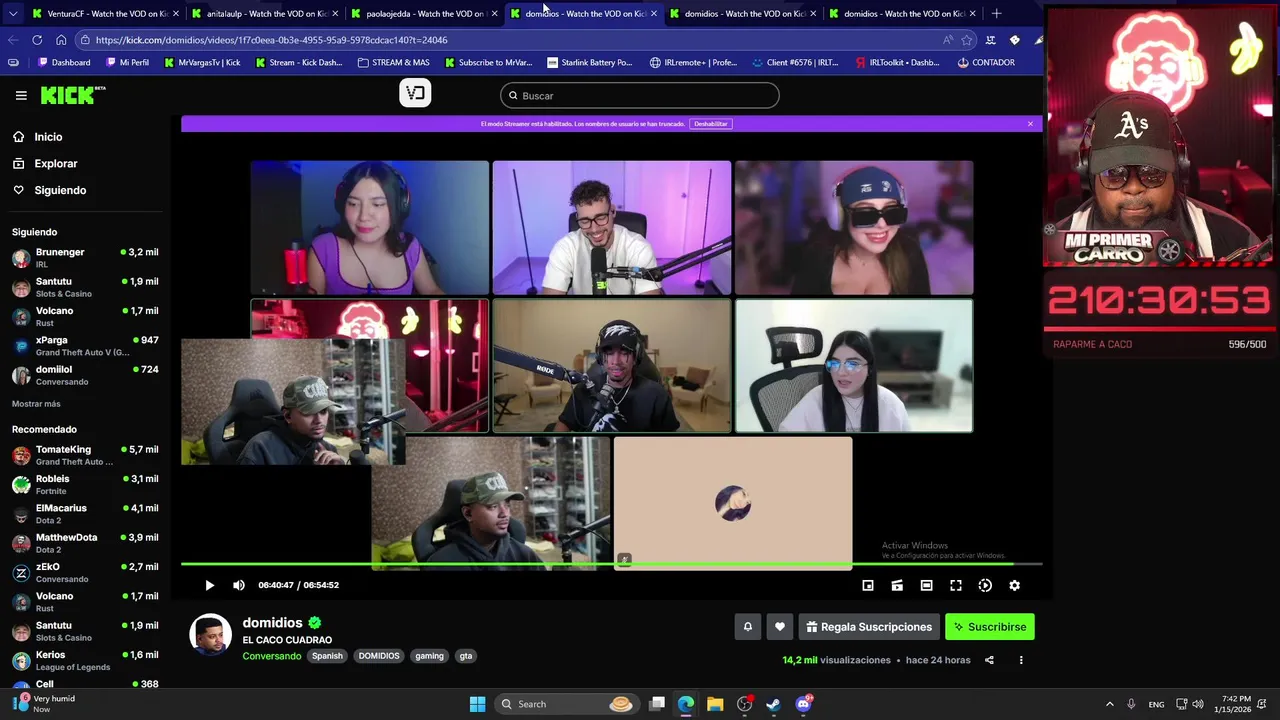The width and height of the screenshot is (1280, 720).
Task: Open video player settings gear
Action: [x=1014, y=585]
